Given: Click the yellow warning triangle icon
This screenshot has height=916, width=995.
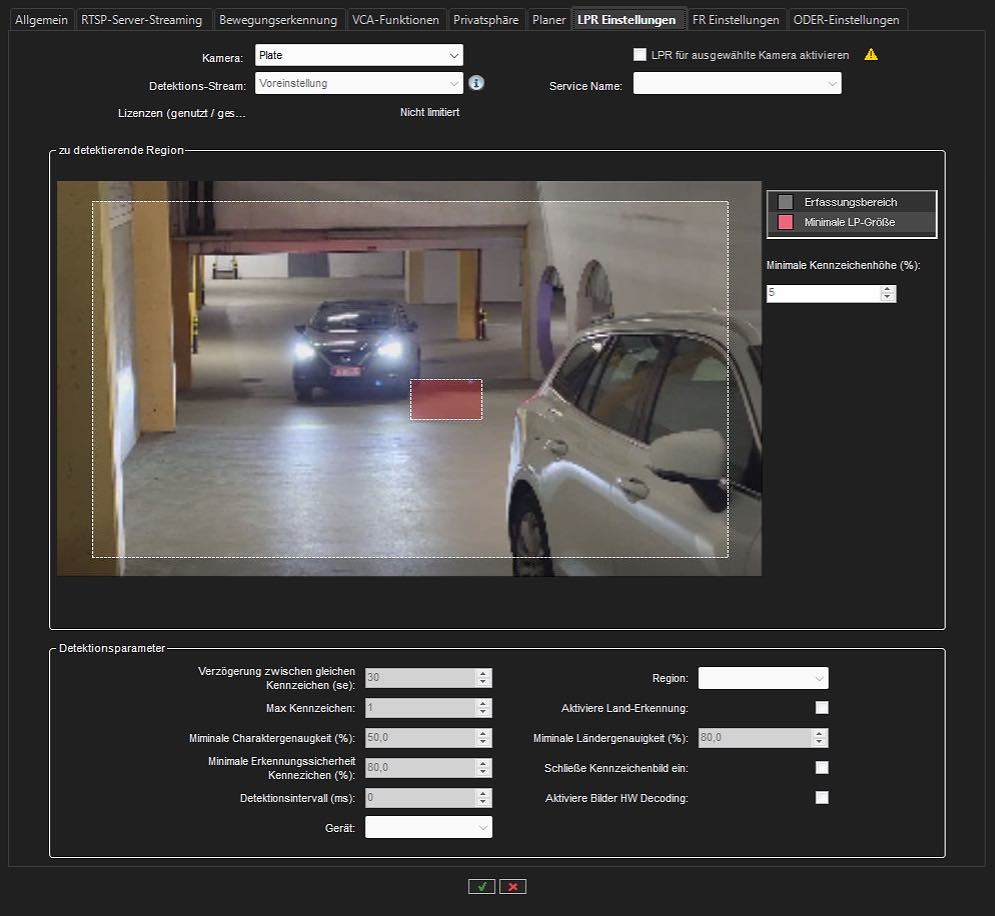Looking at the screenshot, I should pos(871,55).
